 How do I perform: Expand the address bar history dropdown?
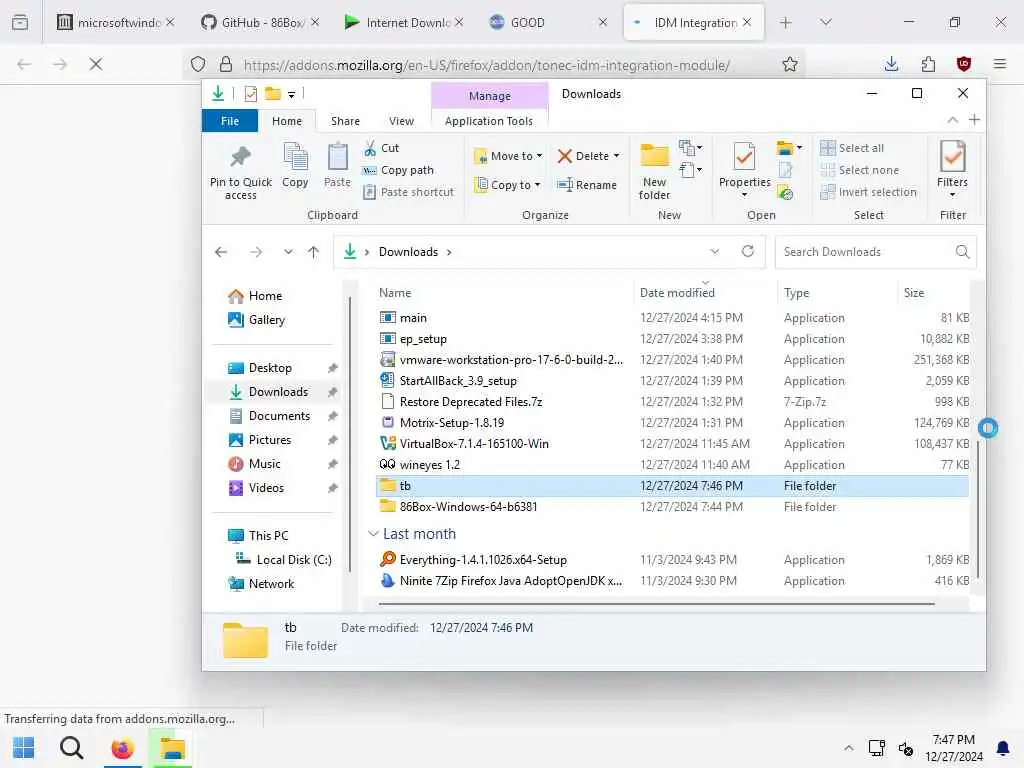714,251
